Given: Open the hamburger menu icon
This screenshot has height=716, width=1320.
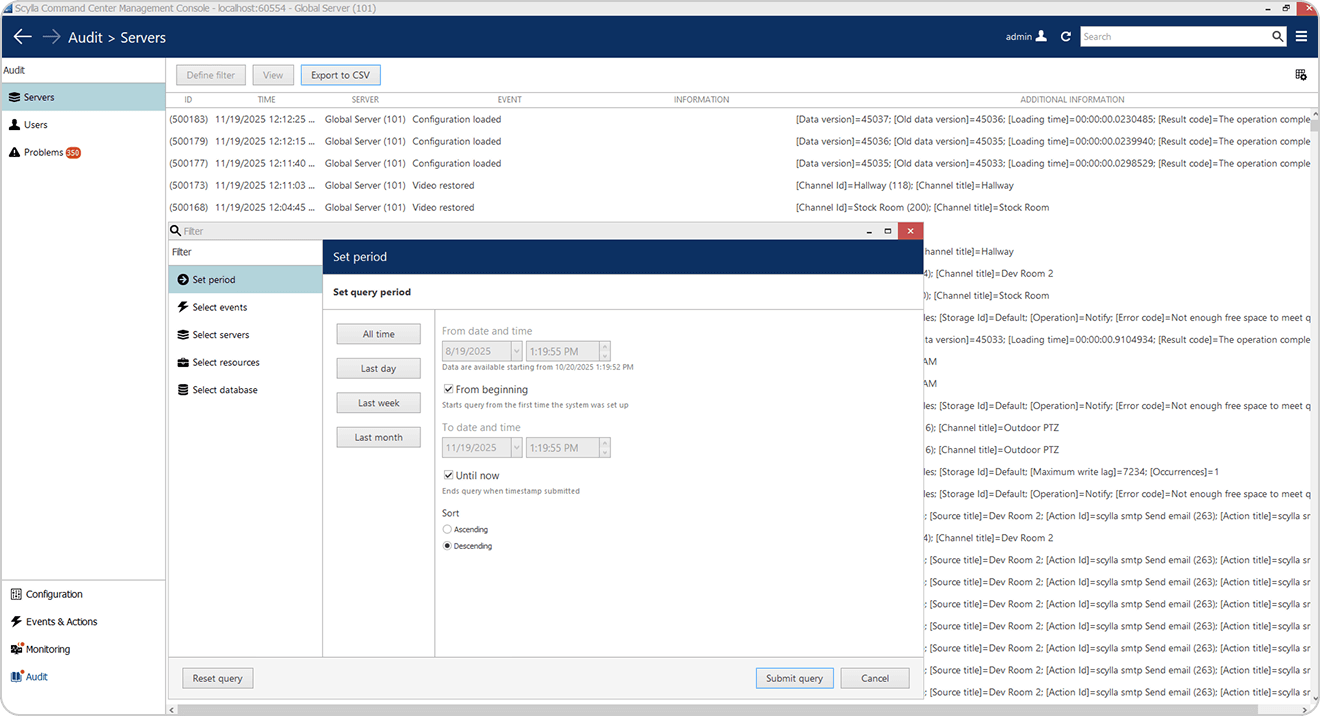Looking at the screenshot, I should tap(1301, 37).
